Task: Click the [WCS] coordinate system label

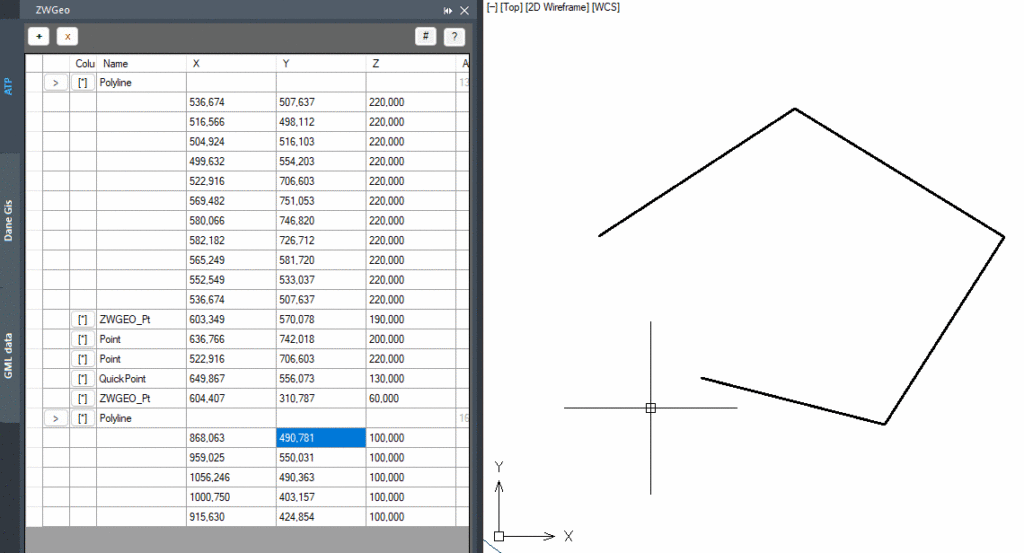Action: (605, 7)
